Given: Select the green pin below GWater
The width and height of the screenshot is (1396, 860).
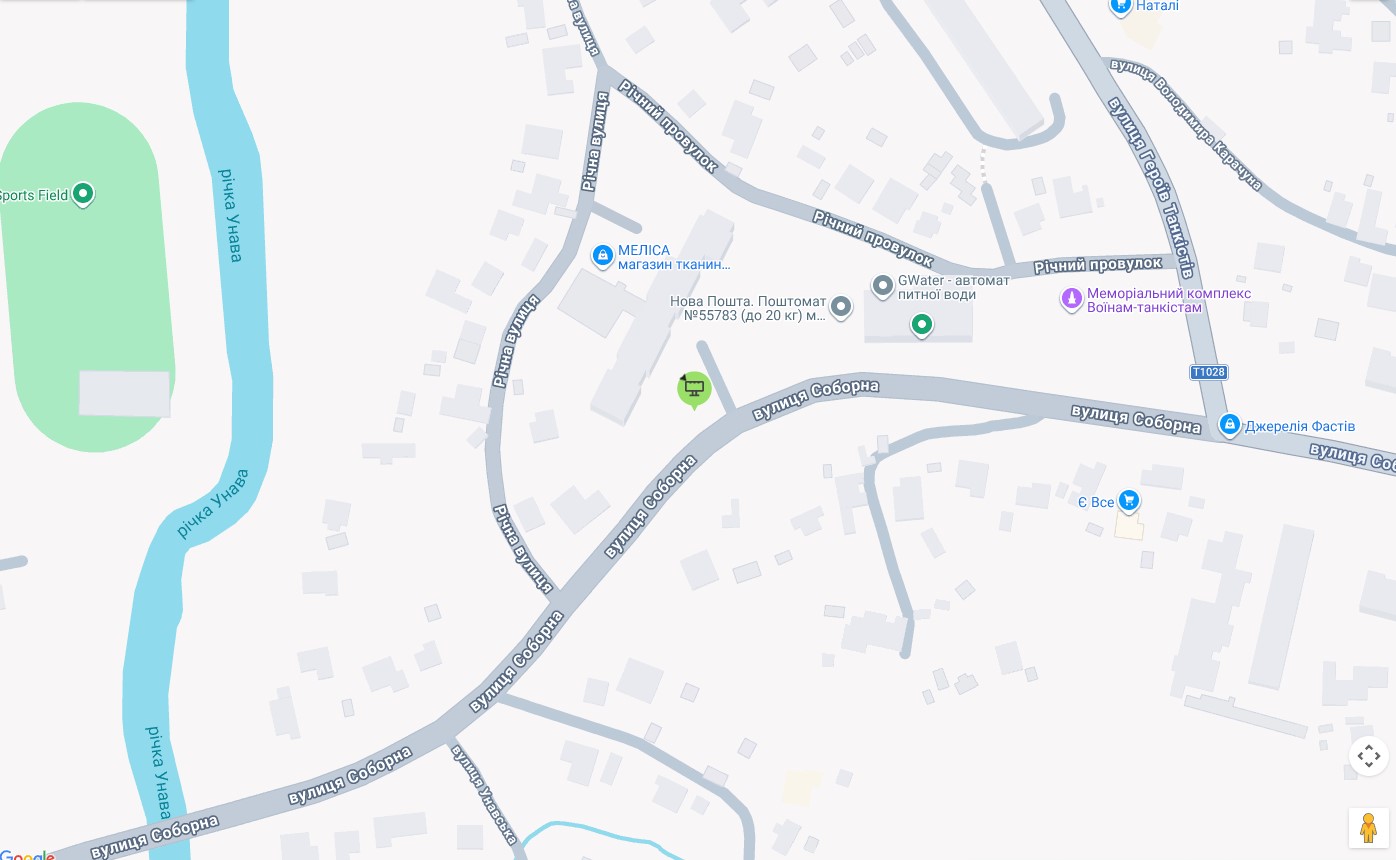Looking at the screenshot, I should pyautogui.click(x=922, y=325).
